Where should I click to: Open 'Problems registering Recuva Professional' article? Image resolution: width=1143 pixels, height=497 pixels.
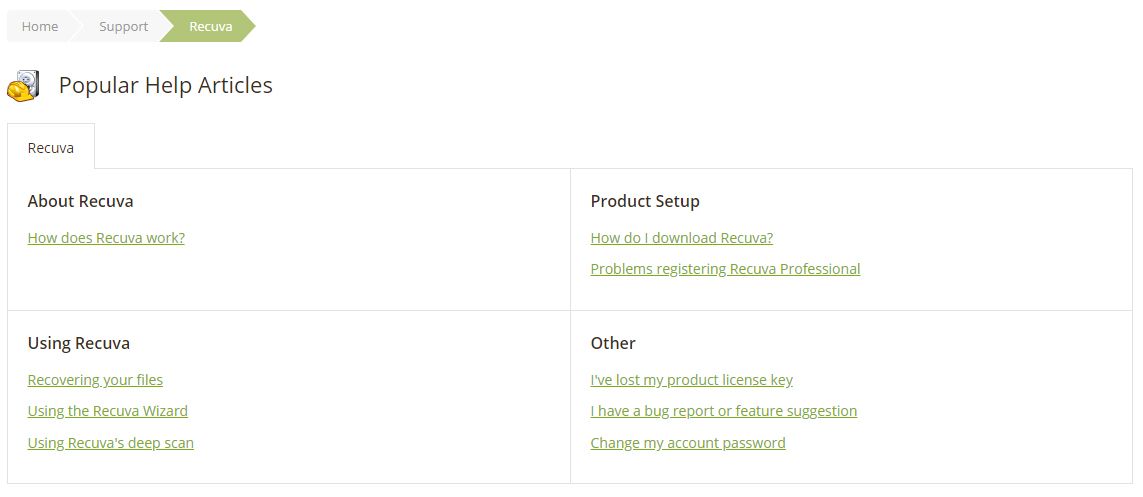(x=725, y=269)
